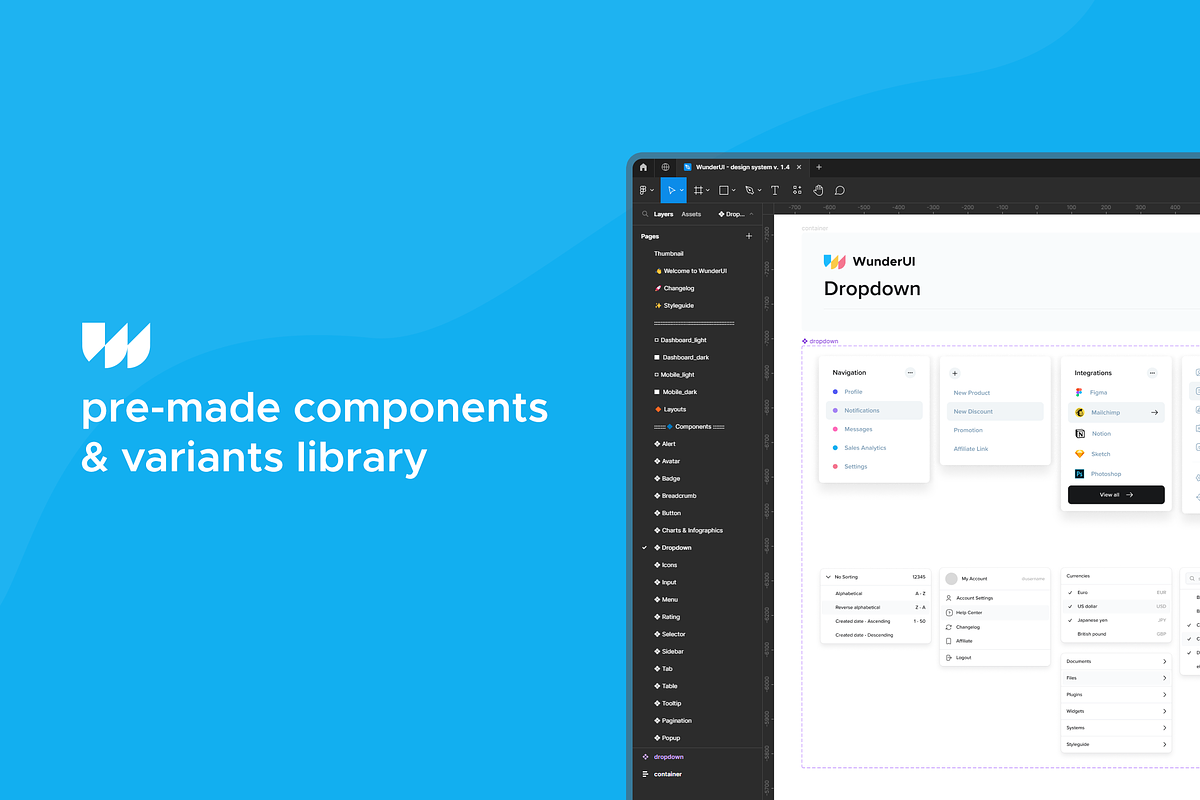Add a new page with plus icon
Screen dimensions: 1200x800
[x=749, y=236]
